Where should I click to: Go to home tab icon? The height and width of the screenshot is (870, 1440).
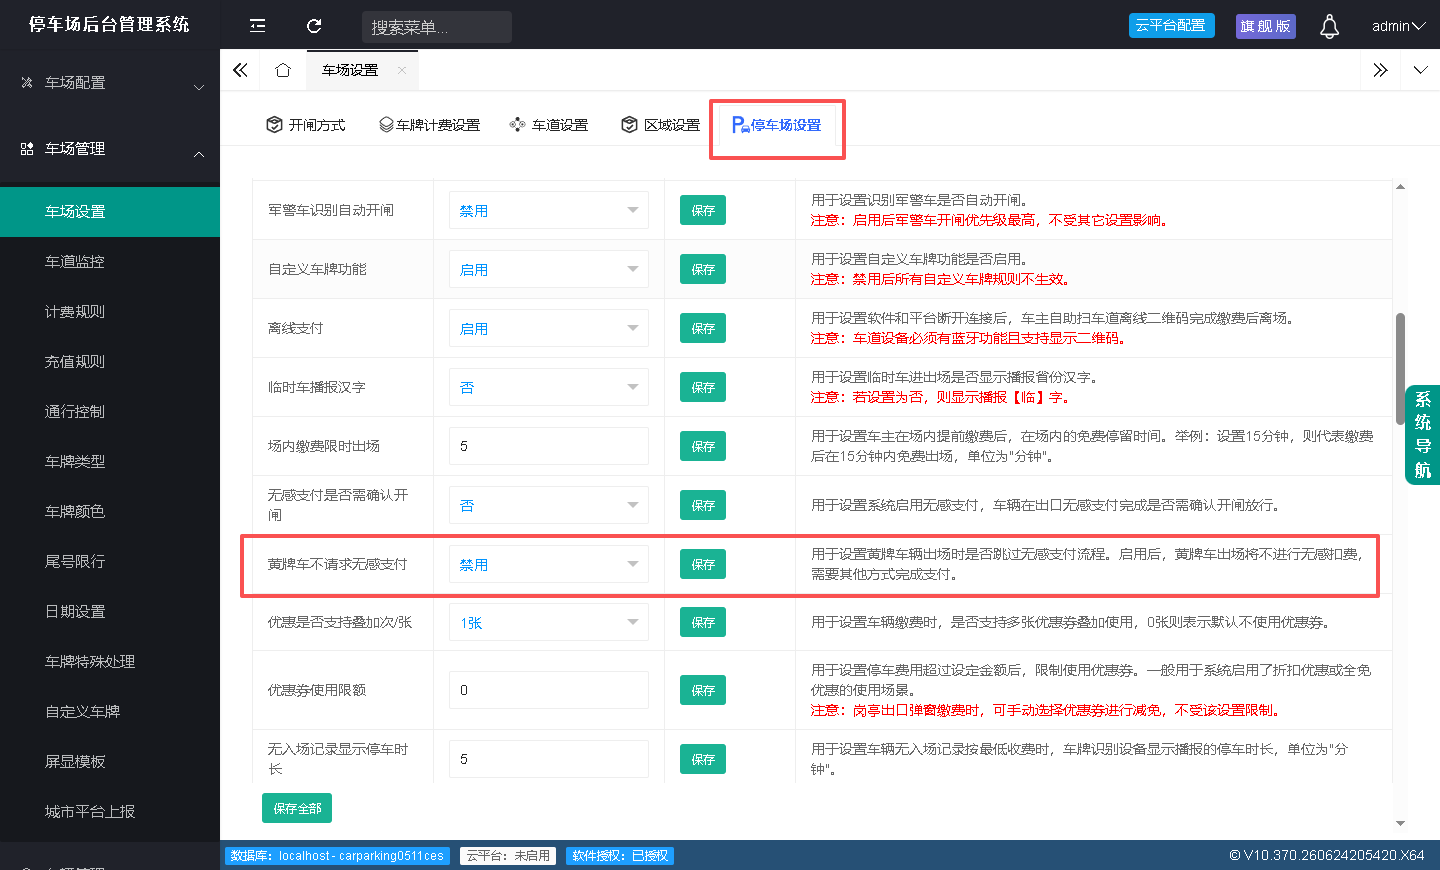coord(283,70)
